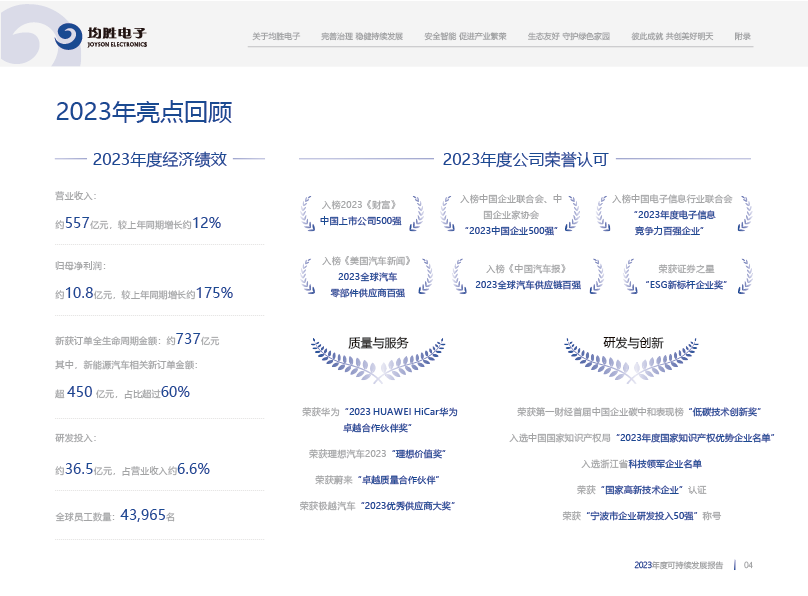Image resolution: width=808 pixels, height=596 pixels.
Task: Open the 附录 navigation tab
Action: point(742,36)
